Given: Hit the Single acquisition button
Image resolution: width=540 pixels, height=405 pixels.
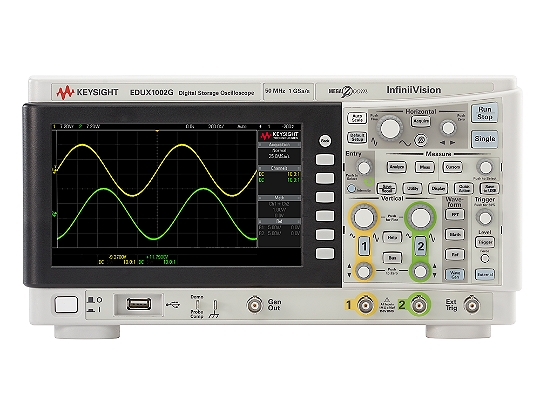Looking at the screenshot, I should coord(484,139).
